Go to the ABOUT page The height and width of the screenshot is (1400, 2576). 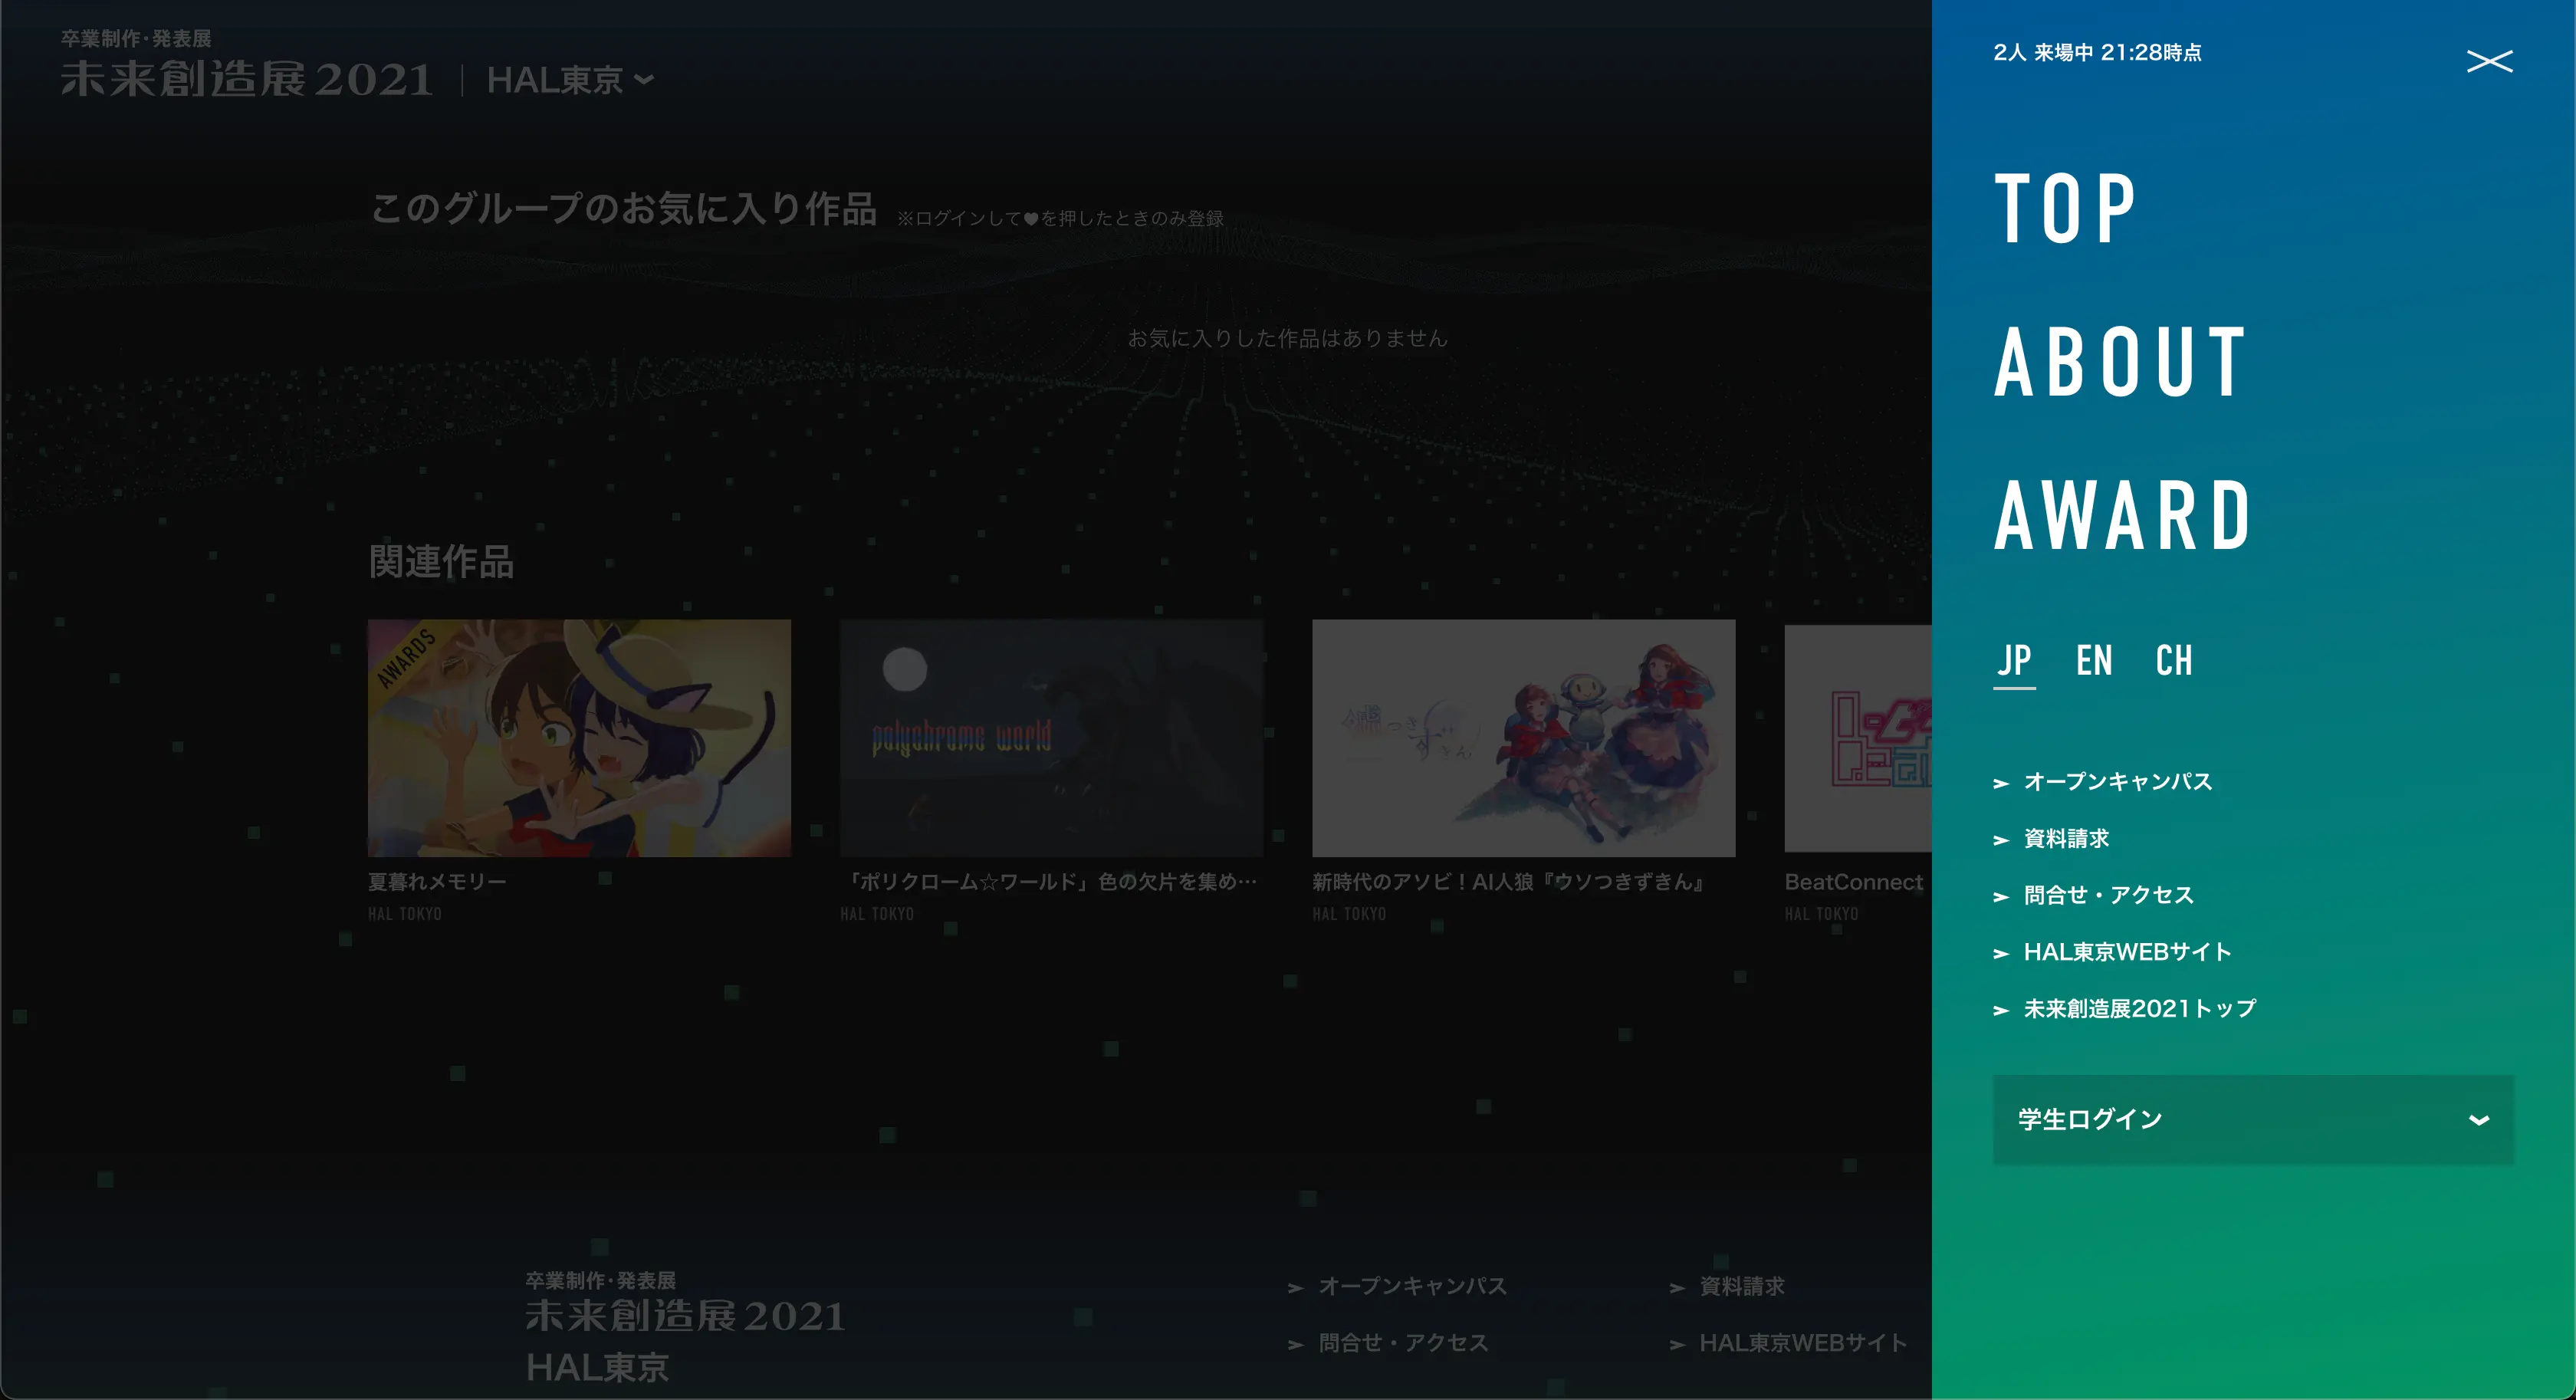coord(2120,362)
